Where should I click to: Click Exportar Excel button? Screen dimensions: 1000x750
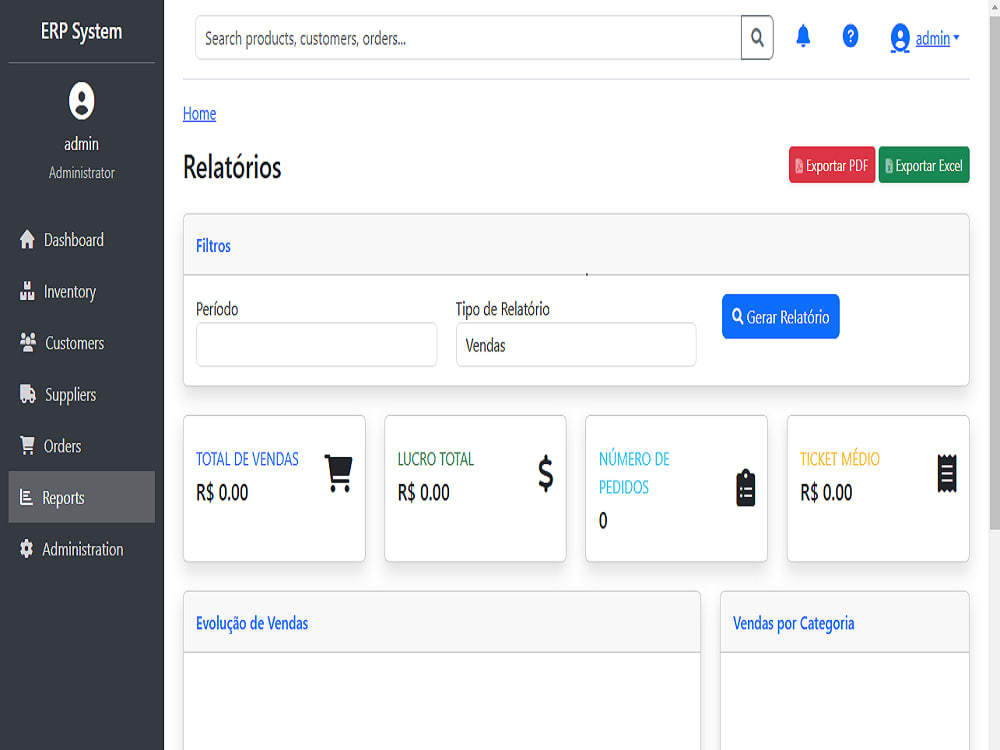coord(923,165)
